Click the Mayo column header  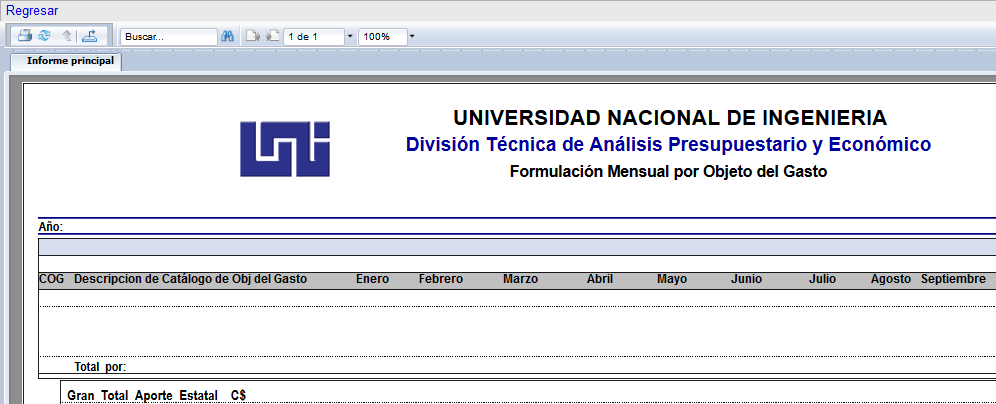(x=671, y=279)
